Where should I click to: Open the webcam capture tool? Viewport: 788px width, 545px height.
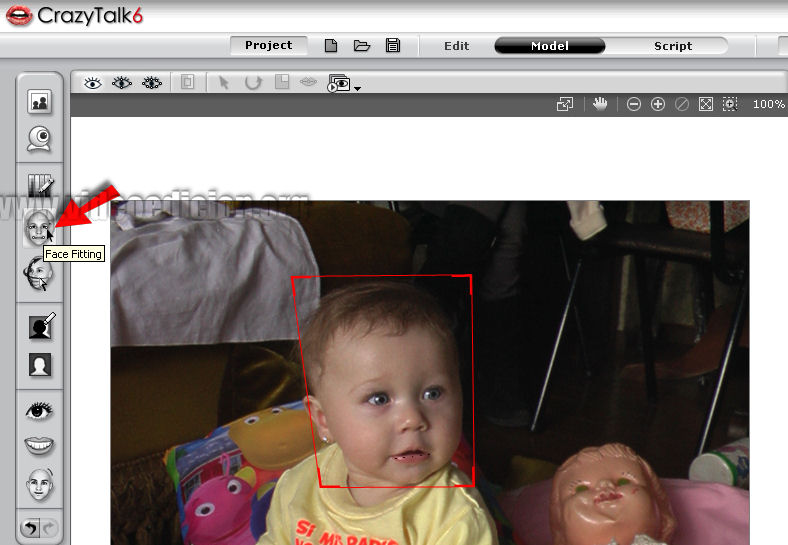(x=40, y=138)
